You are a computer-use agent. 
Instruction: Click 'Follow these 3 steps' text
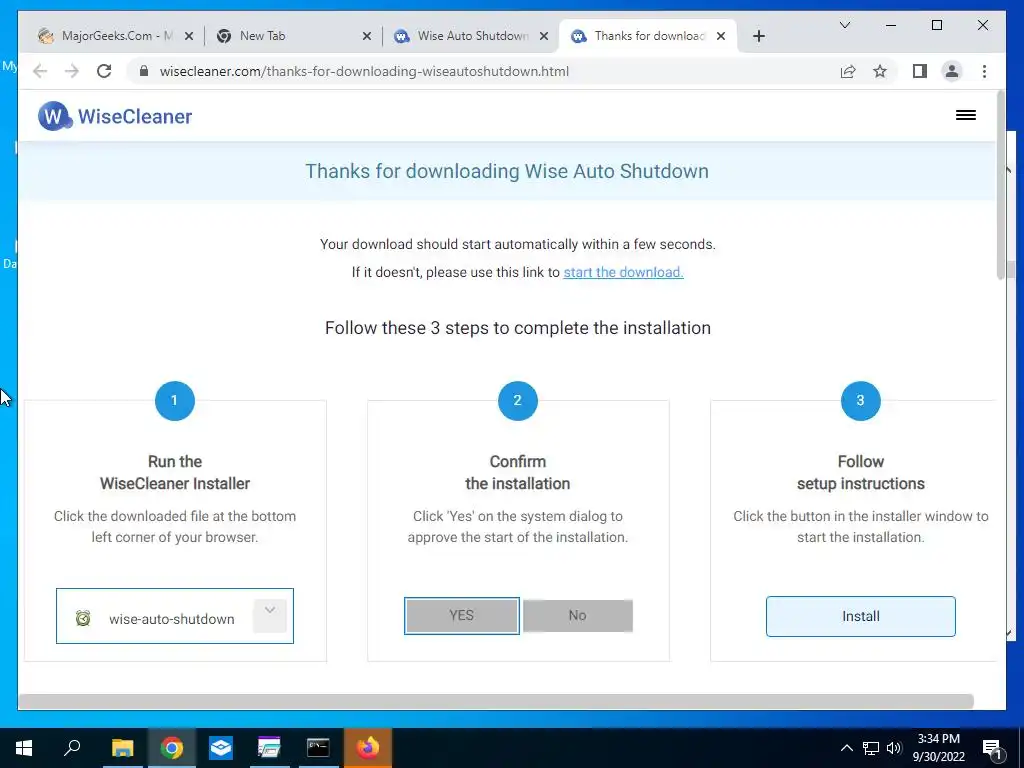click(x=518, y=328)
